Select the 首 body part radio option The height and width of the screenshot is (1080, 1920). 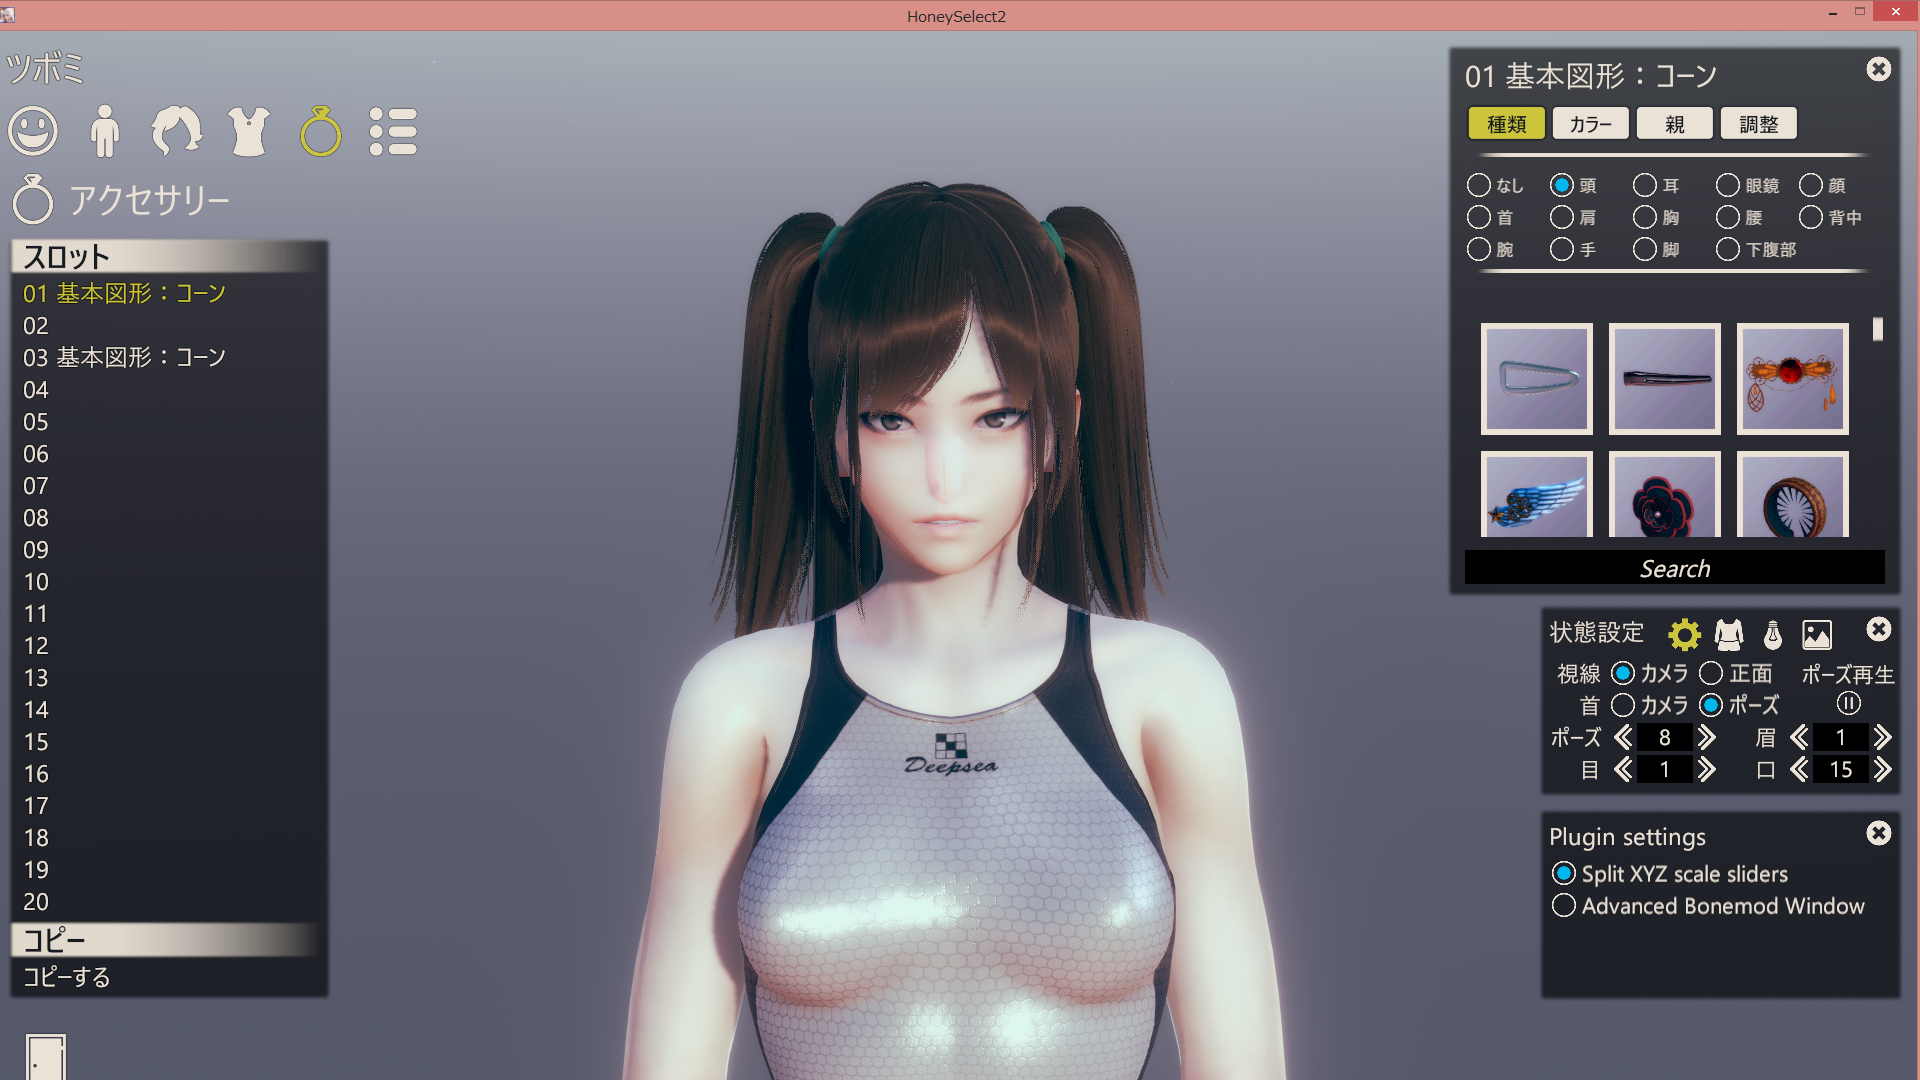1479,217
